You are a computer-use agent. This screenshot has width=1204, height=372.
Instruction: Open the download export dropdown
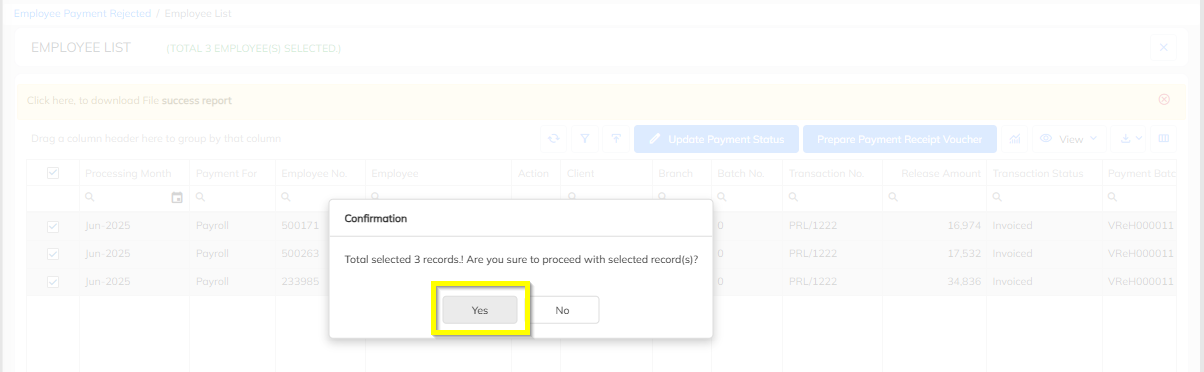click(x=1130, y=139)
